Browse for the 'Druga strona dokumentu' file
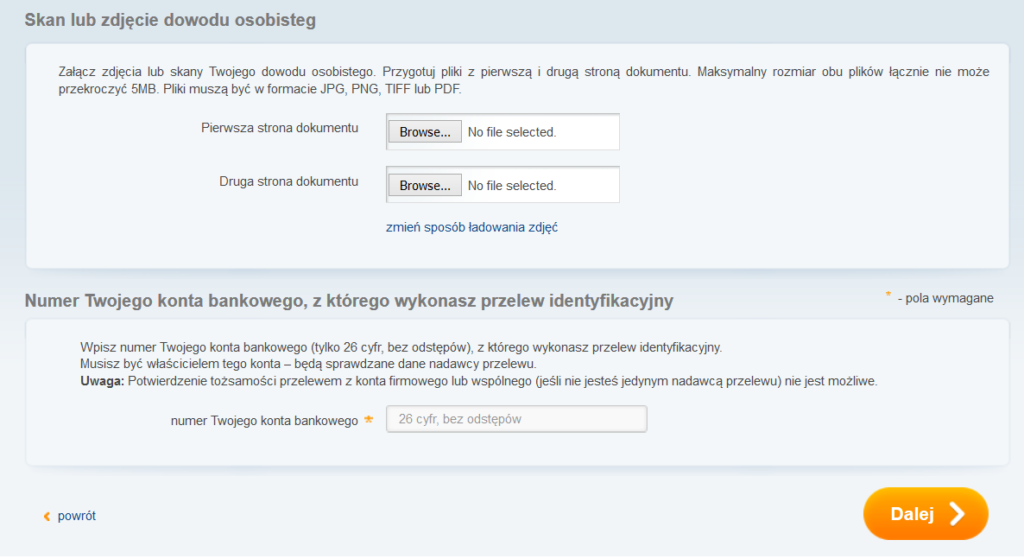This screenshot has width=1024, height=559. pyautogui.click(x=424, y=186)
